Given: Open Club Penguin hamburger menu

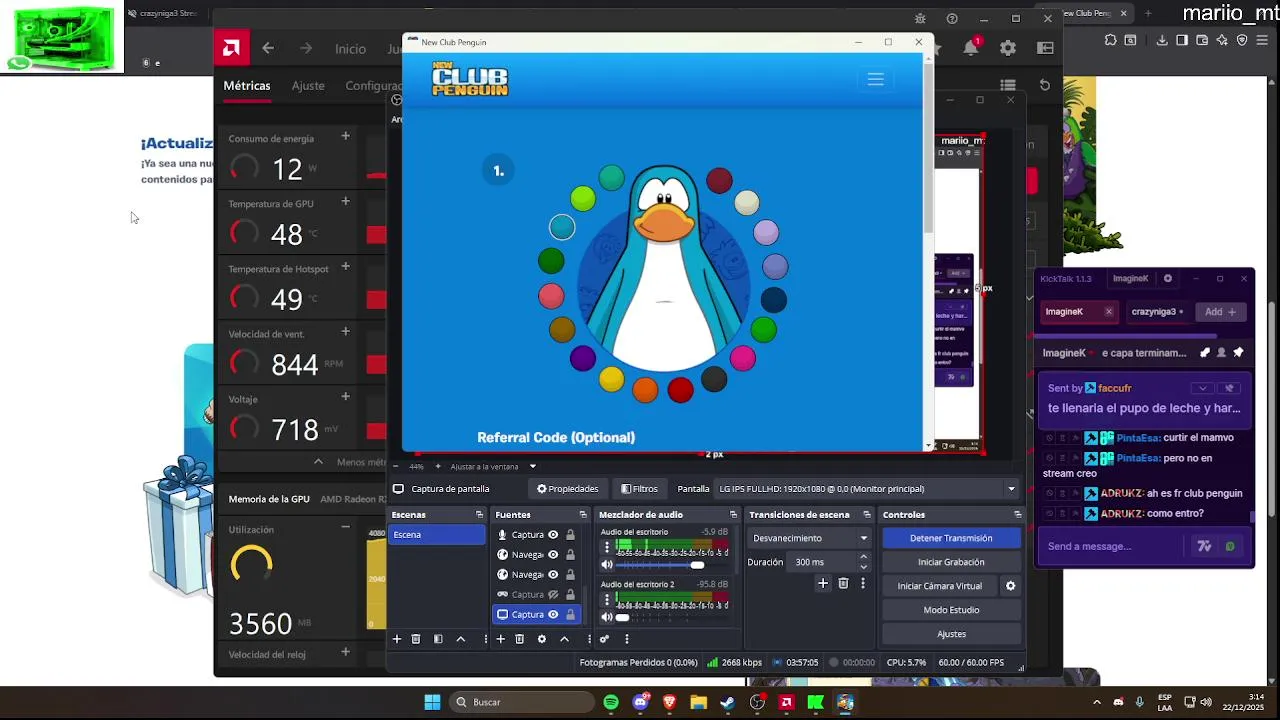Looking at the screenshot, I should (875, 80).
